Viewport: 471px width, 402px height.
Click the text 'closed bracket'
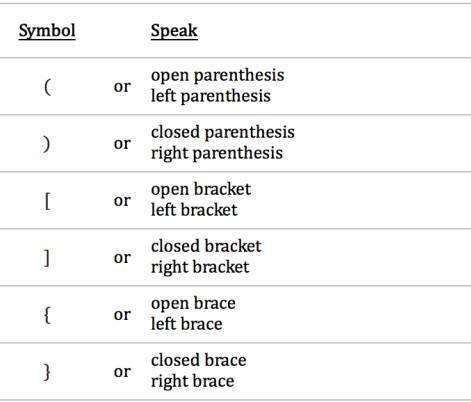(206, 247)
